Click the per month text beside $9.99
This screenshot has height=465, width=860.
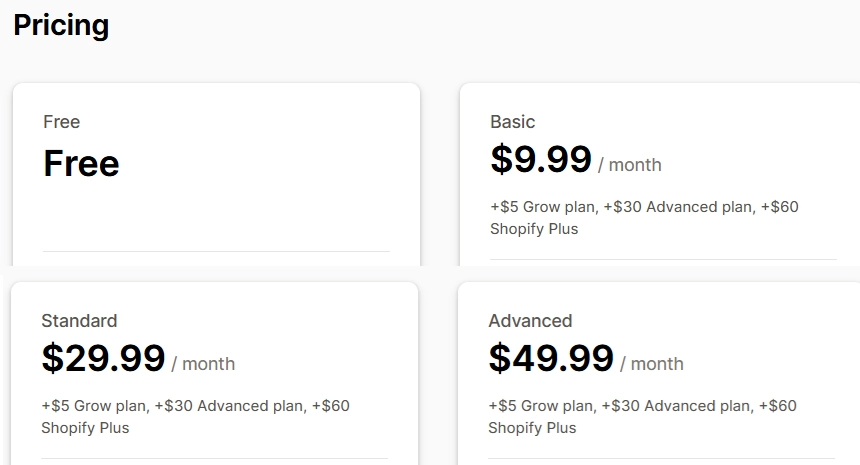(630, 165)
